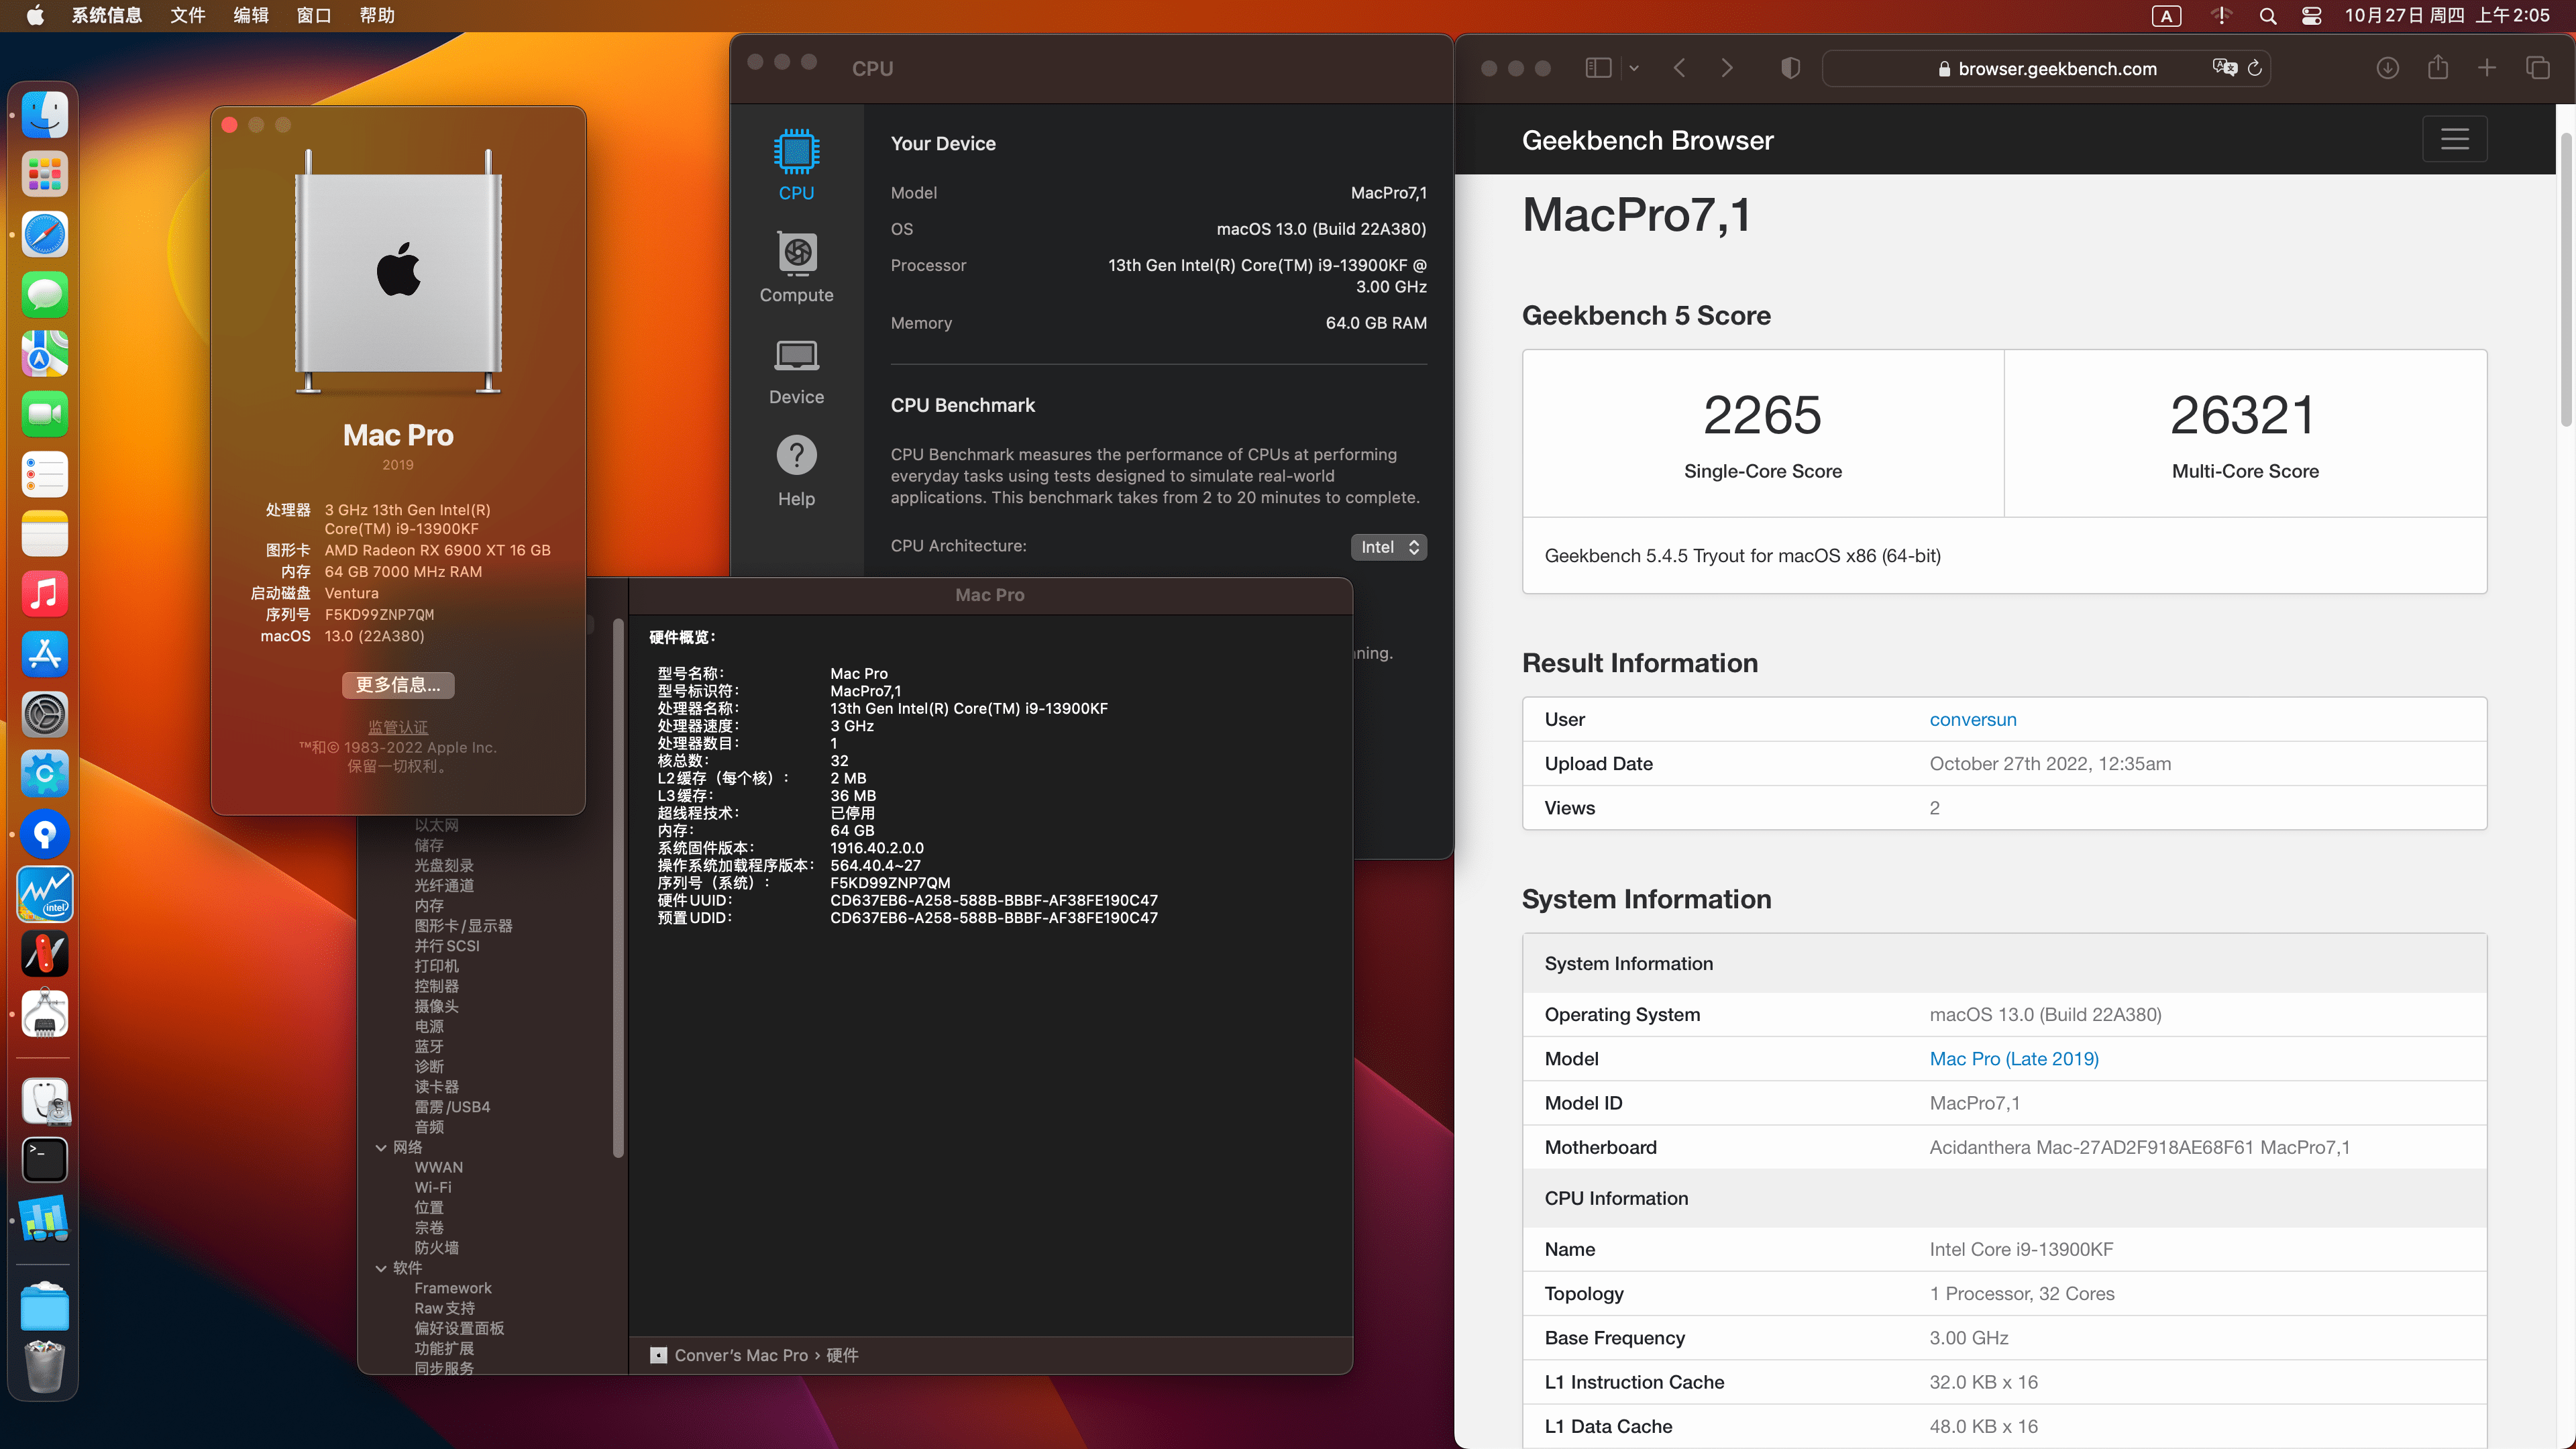Click the 更多信息... button

(398, 685)
